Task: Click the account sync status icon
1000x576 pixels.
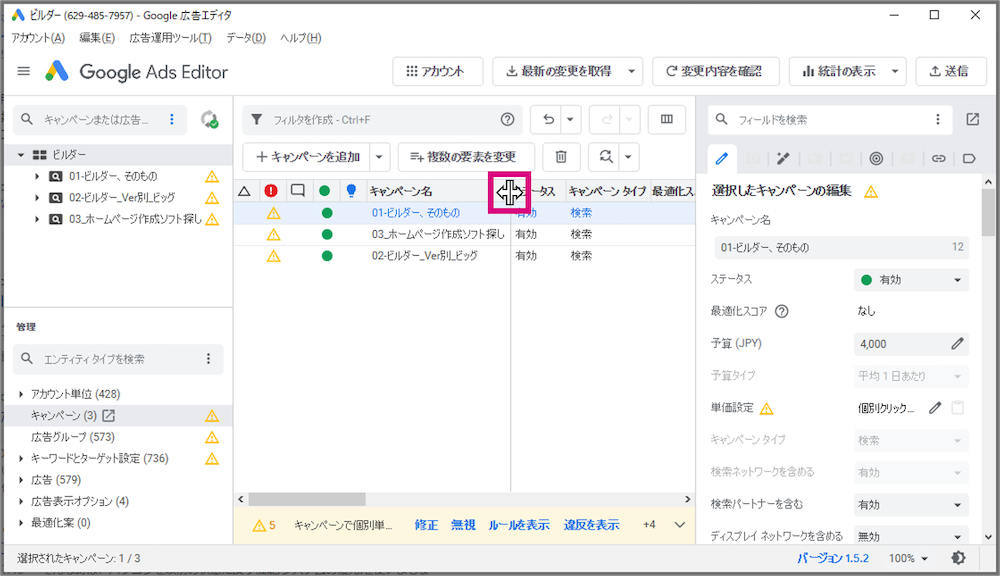Action: pyautogui.click(x=209, y=119)
